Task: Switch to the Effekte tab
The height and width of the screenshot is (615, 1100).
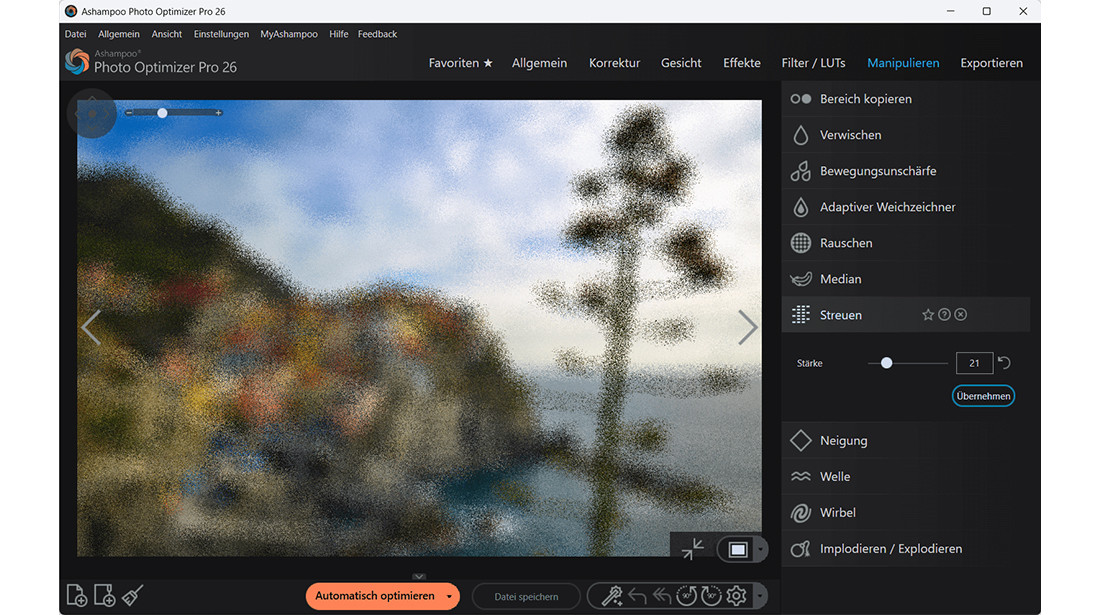Action: tap(742, 63)
